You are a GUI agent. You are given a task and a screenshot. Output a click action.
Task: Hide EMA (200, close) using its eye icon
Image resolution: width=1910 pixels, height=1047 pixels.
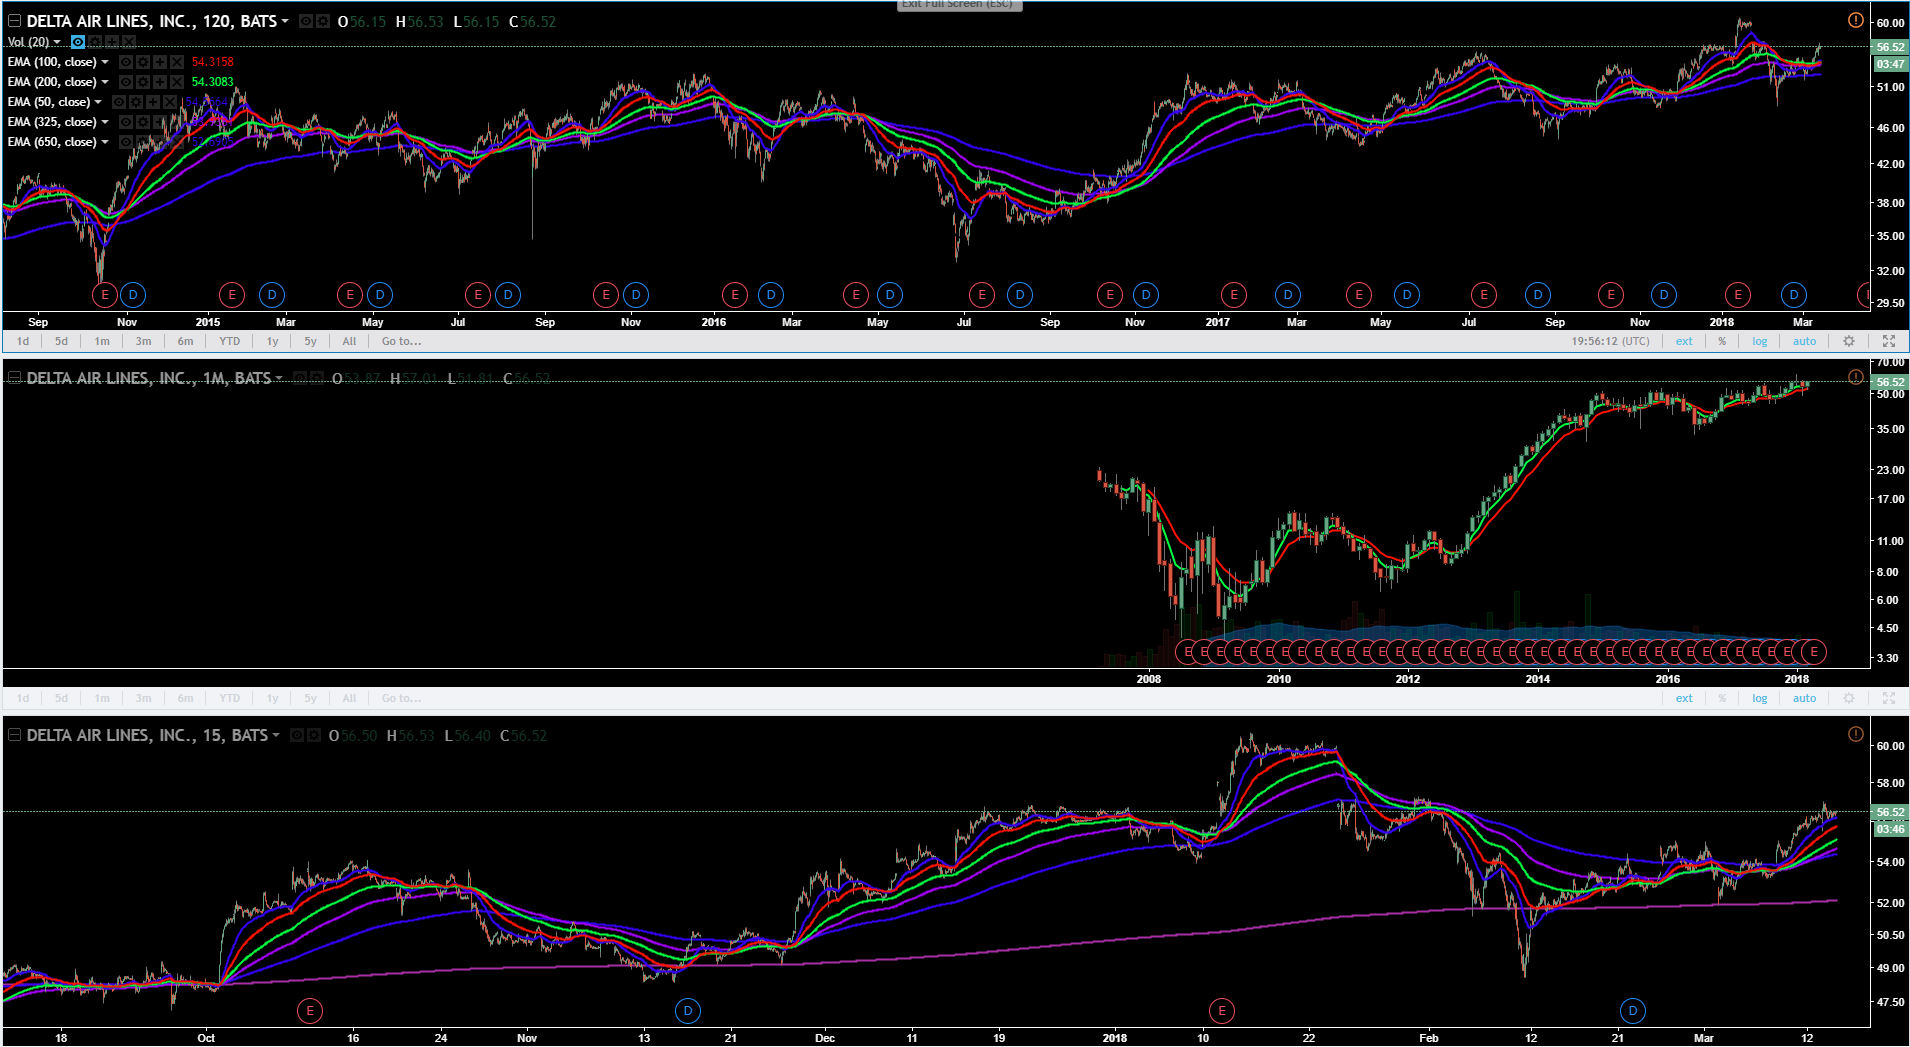[126, 82]
